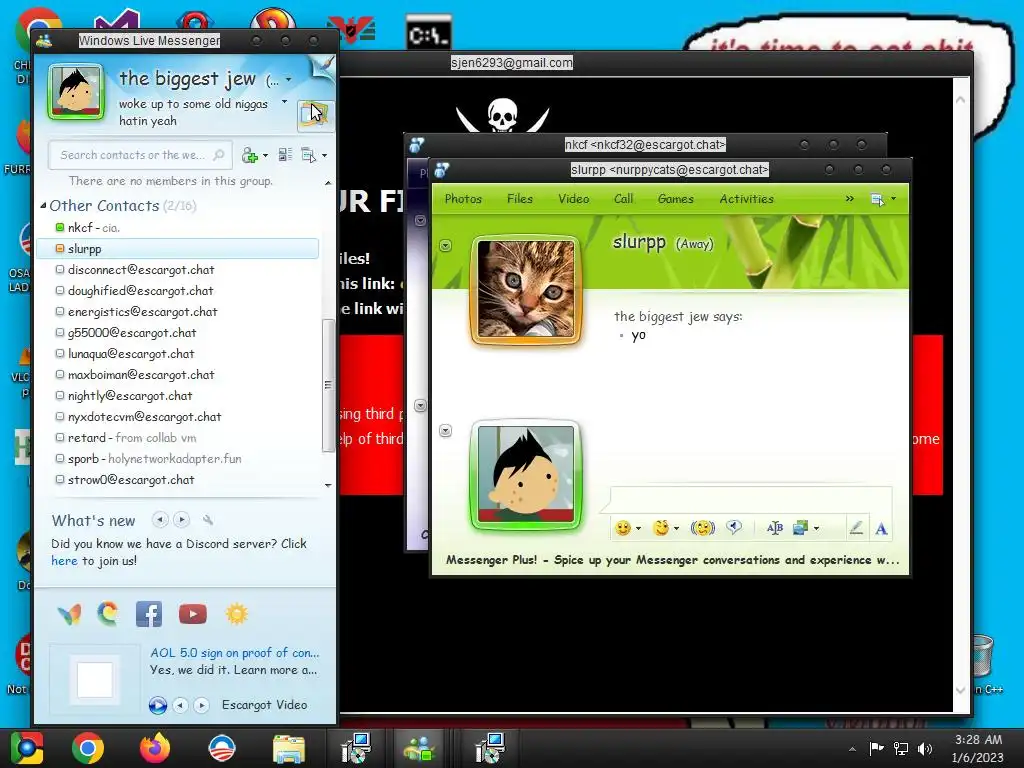Click the colorful C icon beside butterfly
Image resolution: width=1024 pixels, height=768 pixels.
coord(108,614)
